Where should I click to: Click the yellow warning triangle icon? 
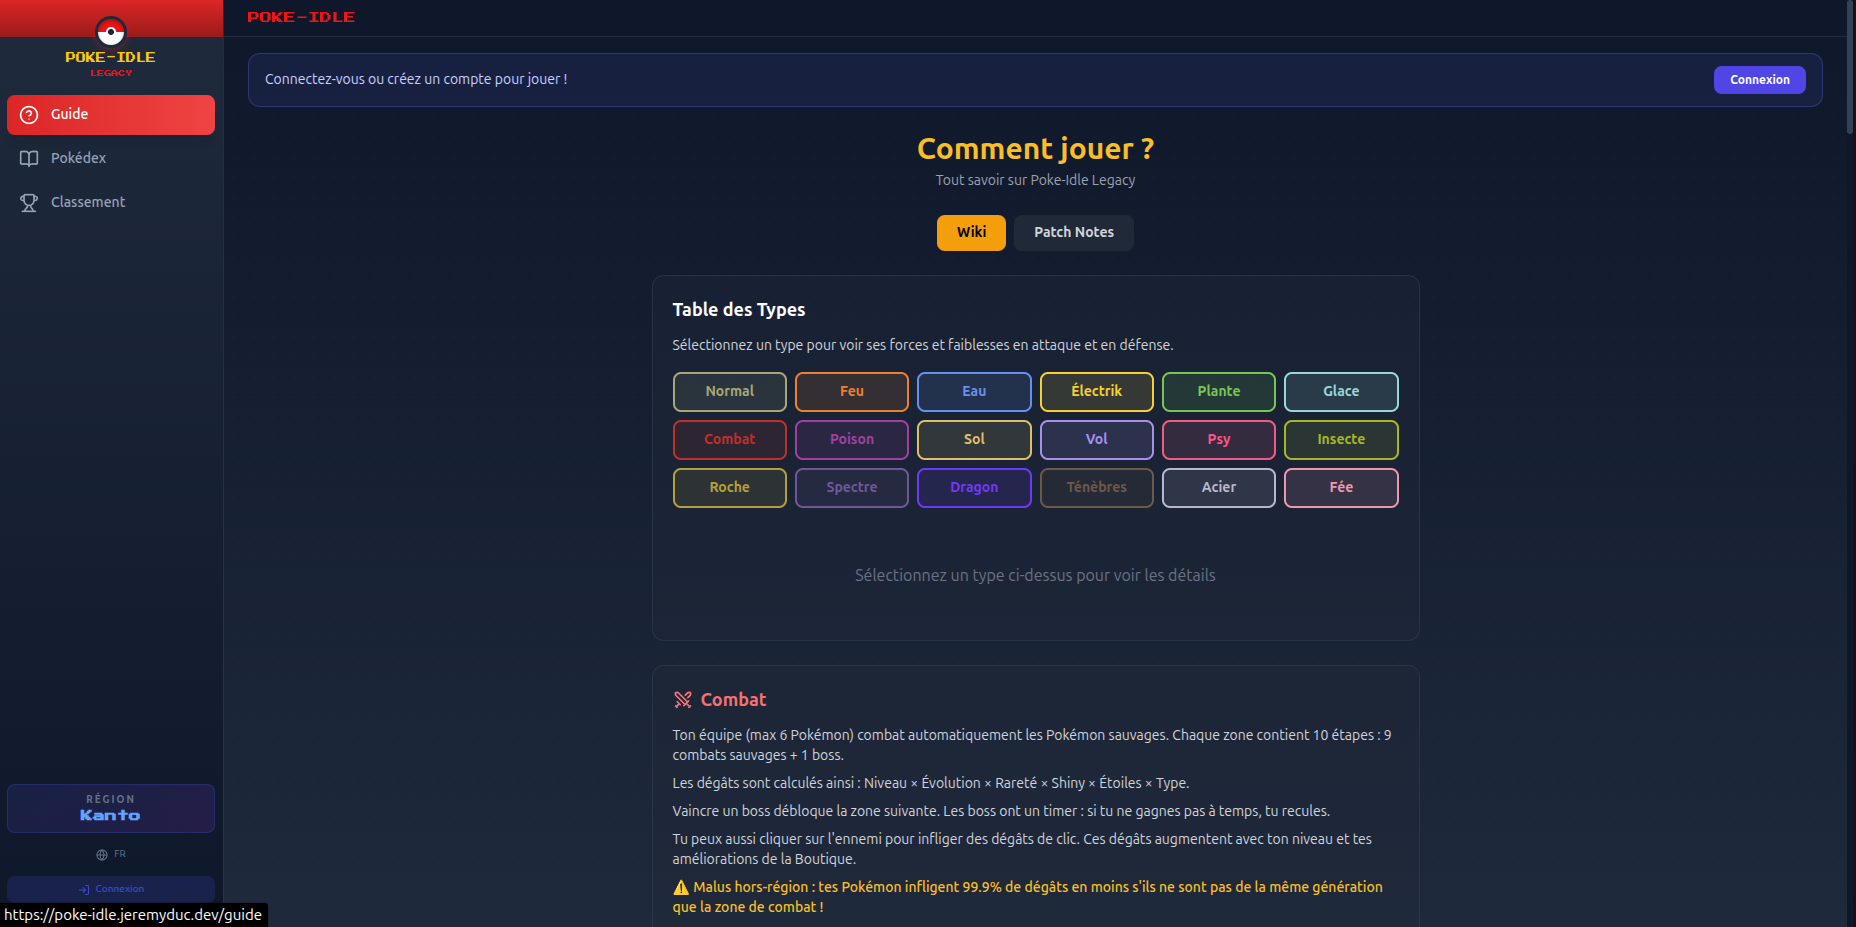681,888
